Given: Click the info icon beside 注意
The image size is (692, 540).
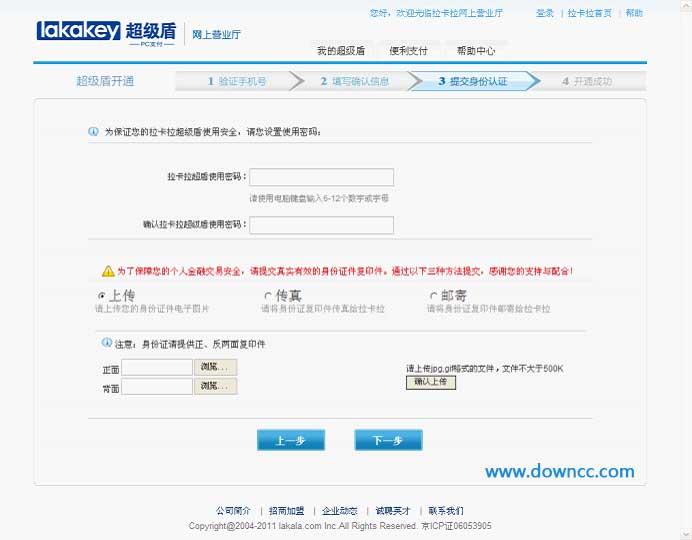Looking at the screenshot, I should [107, 343].
